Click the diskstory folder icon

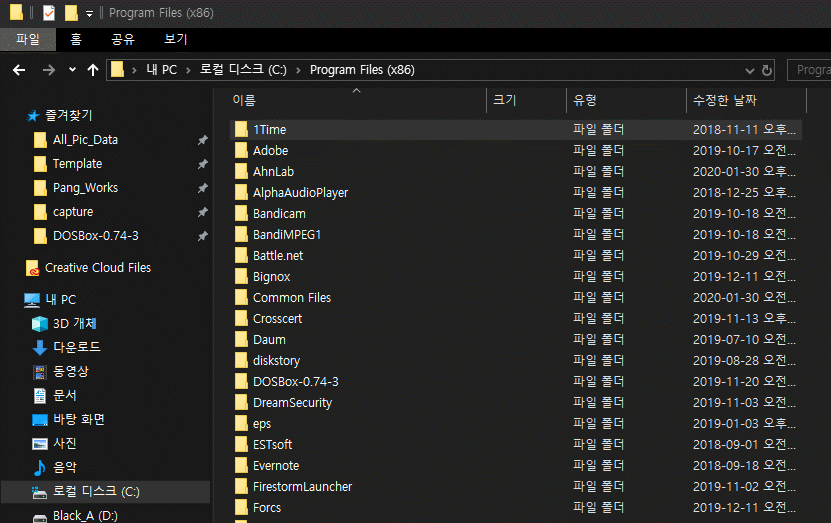point(241,360)
